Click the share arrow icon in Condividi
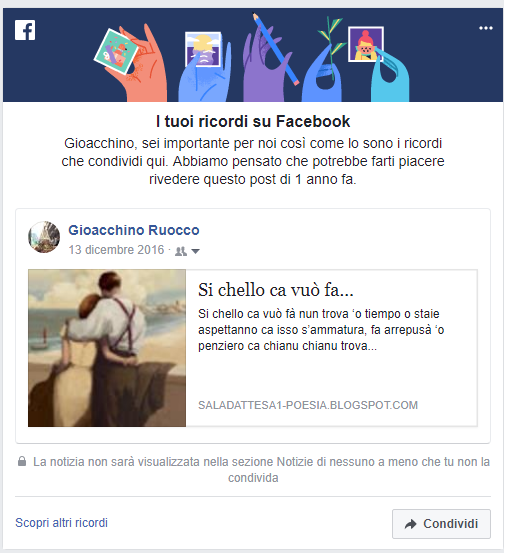This screenshot has height=553, width=510. [x=411, y=524]
